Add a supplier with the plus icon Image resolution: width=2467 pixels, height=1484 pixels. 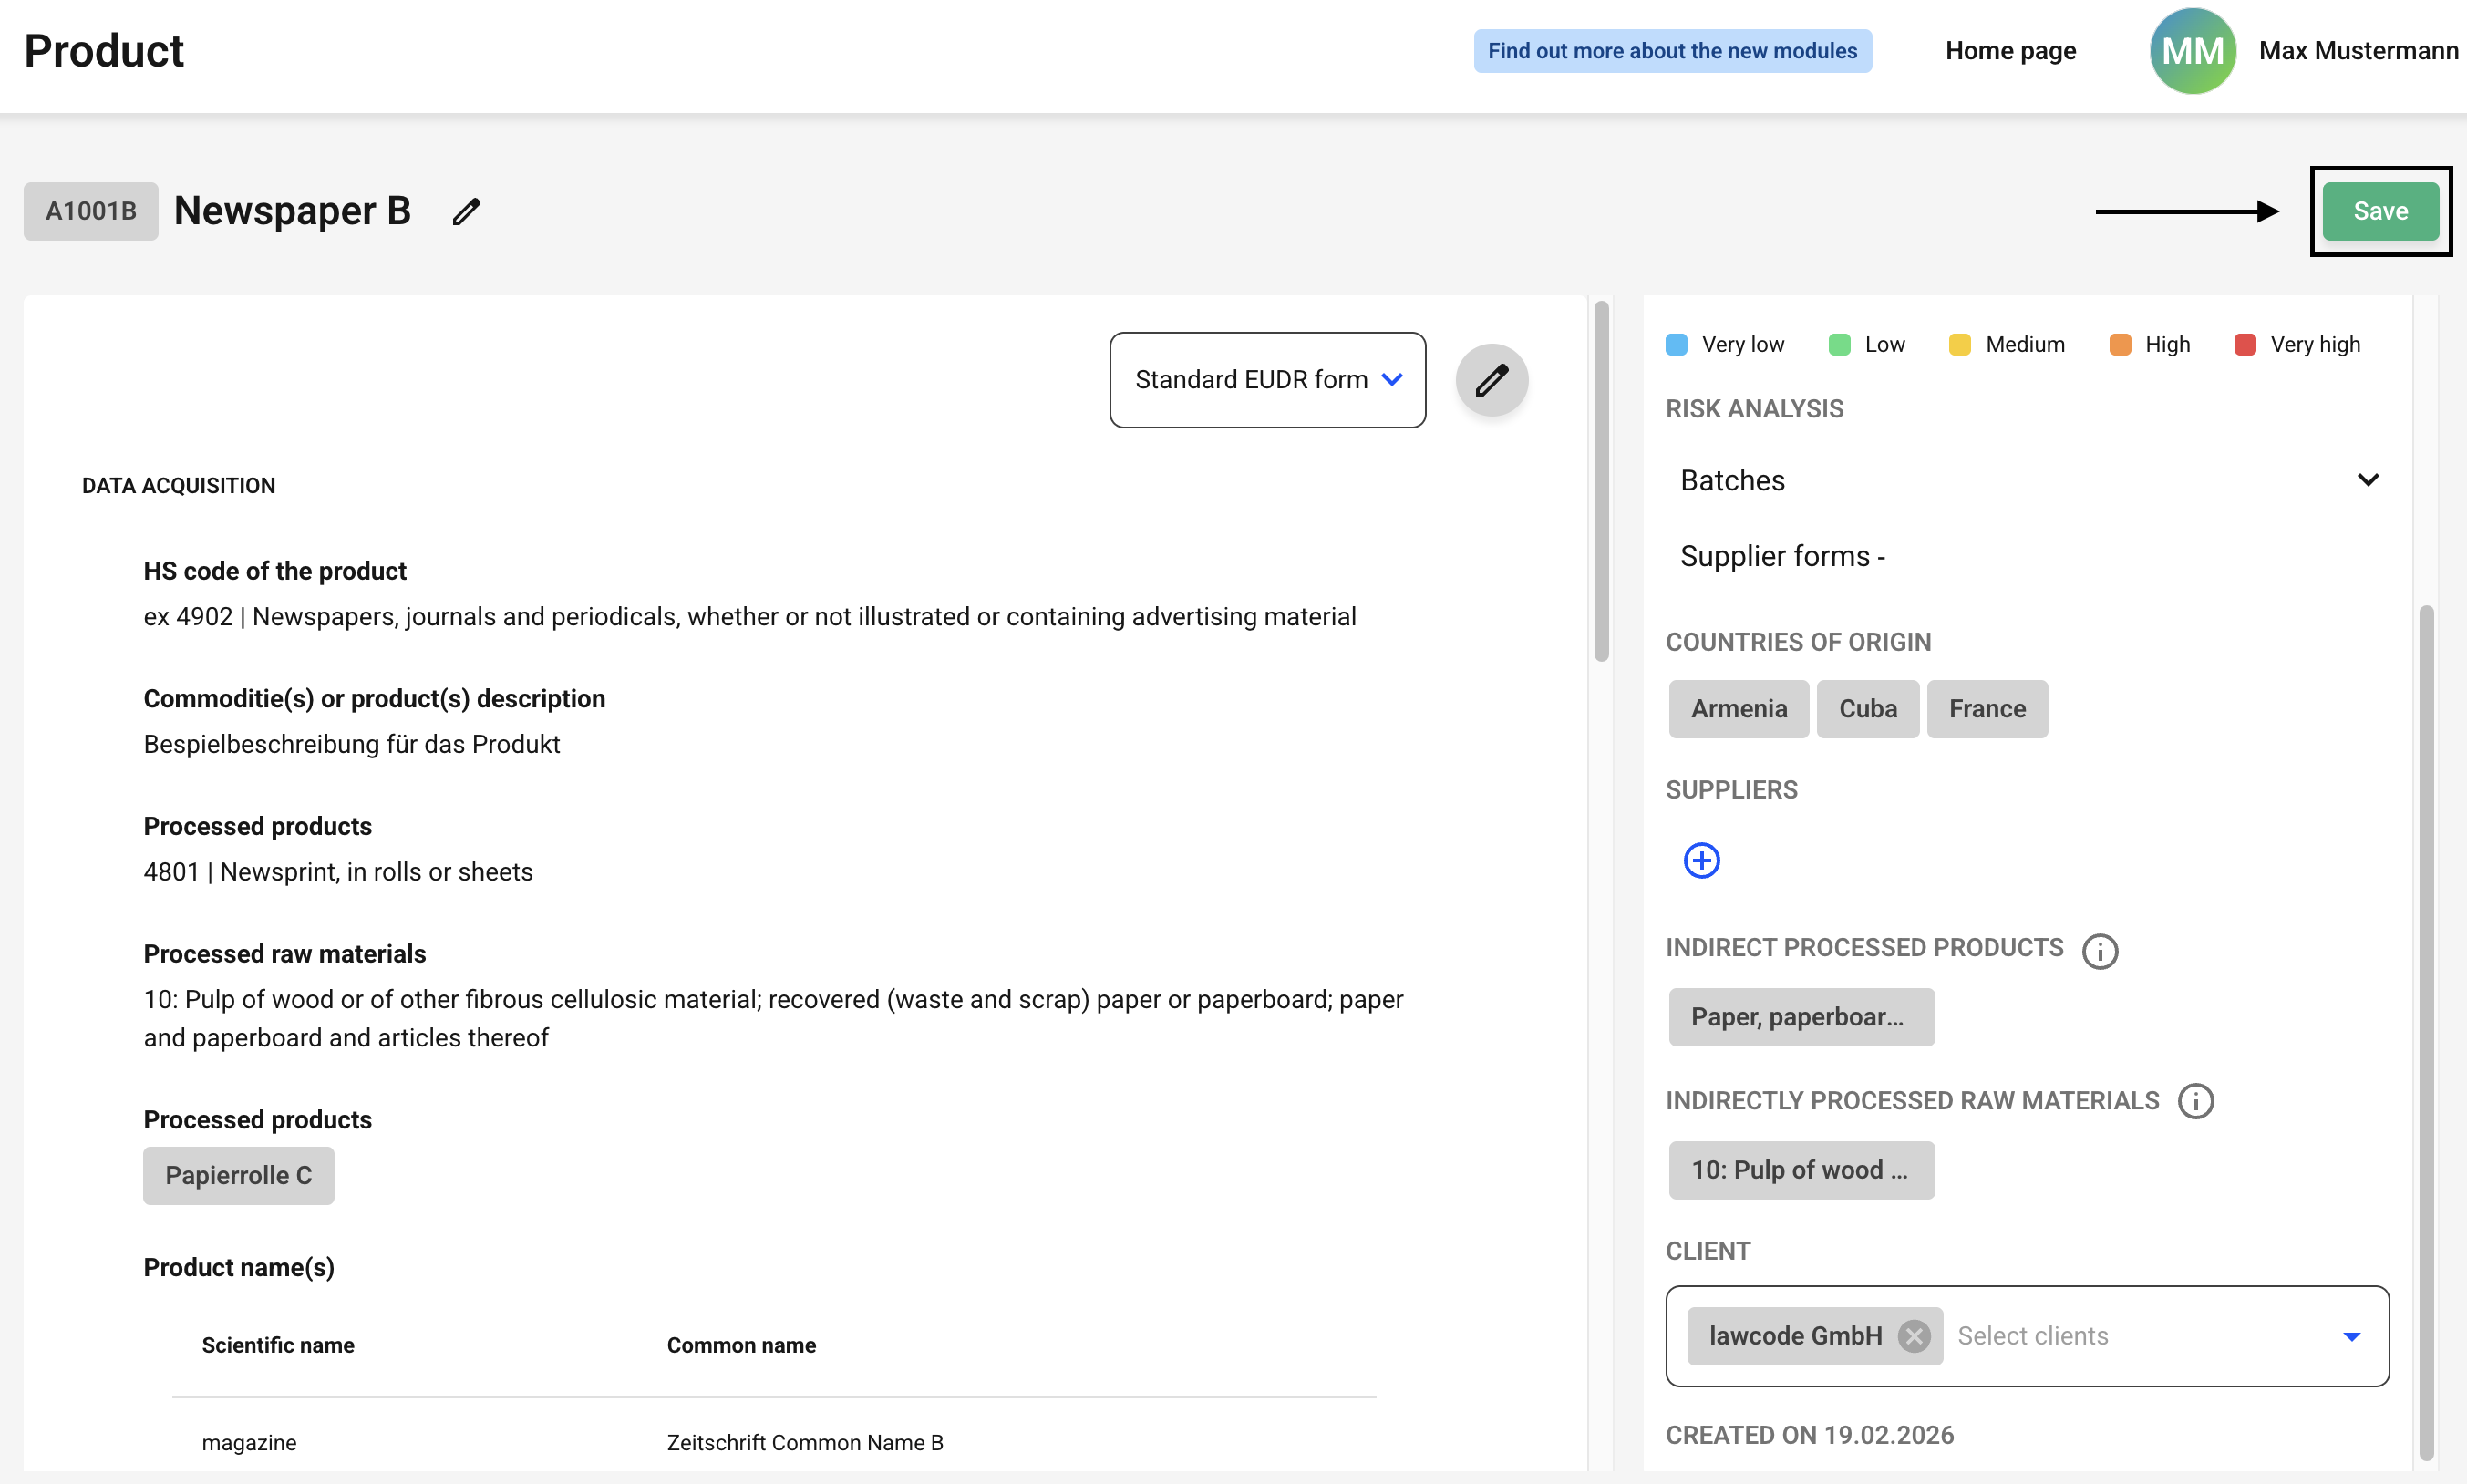tap(1701, 860)
